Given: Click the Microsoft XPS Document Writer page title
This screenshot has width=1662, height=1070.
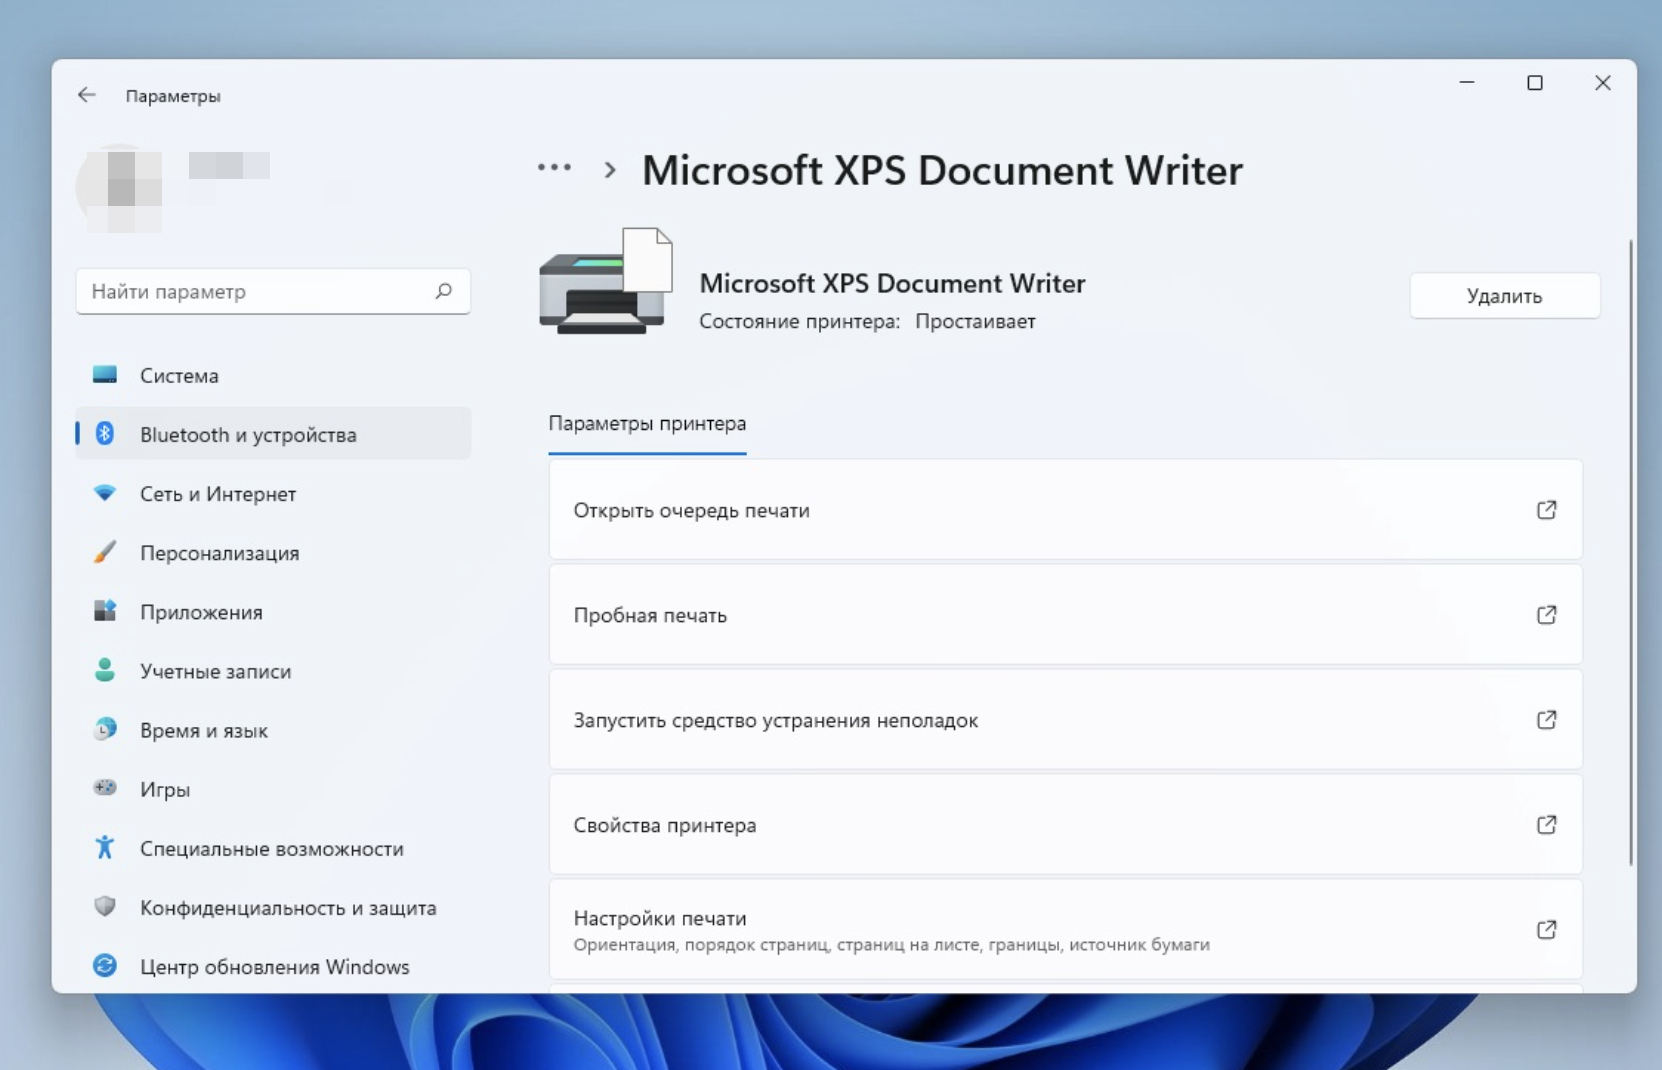Looking at the screenshot, I should click(x=942, y=170).
